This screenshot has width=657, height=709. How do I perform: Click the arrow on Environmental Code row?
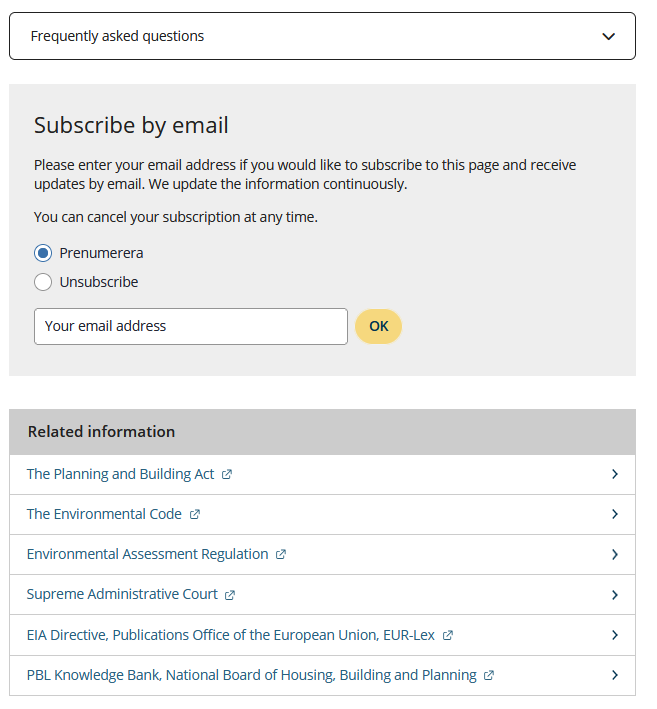615,514
